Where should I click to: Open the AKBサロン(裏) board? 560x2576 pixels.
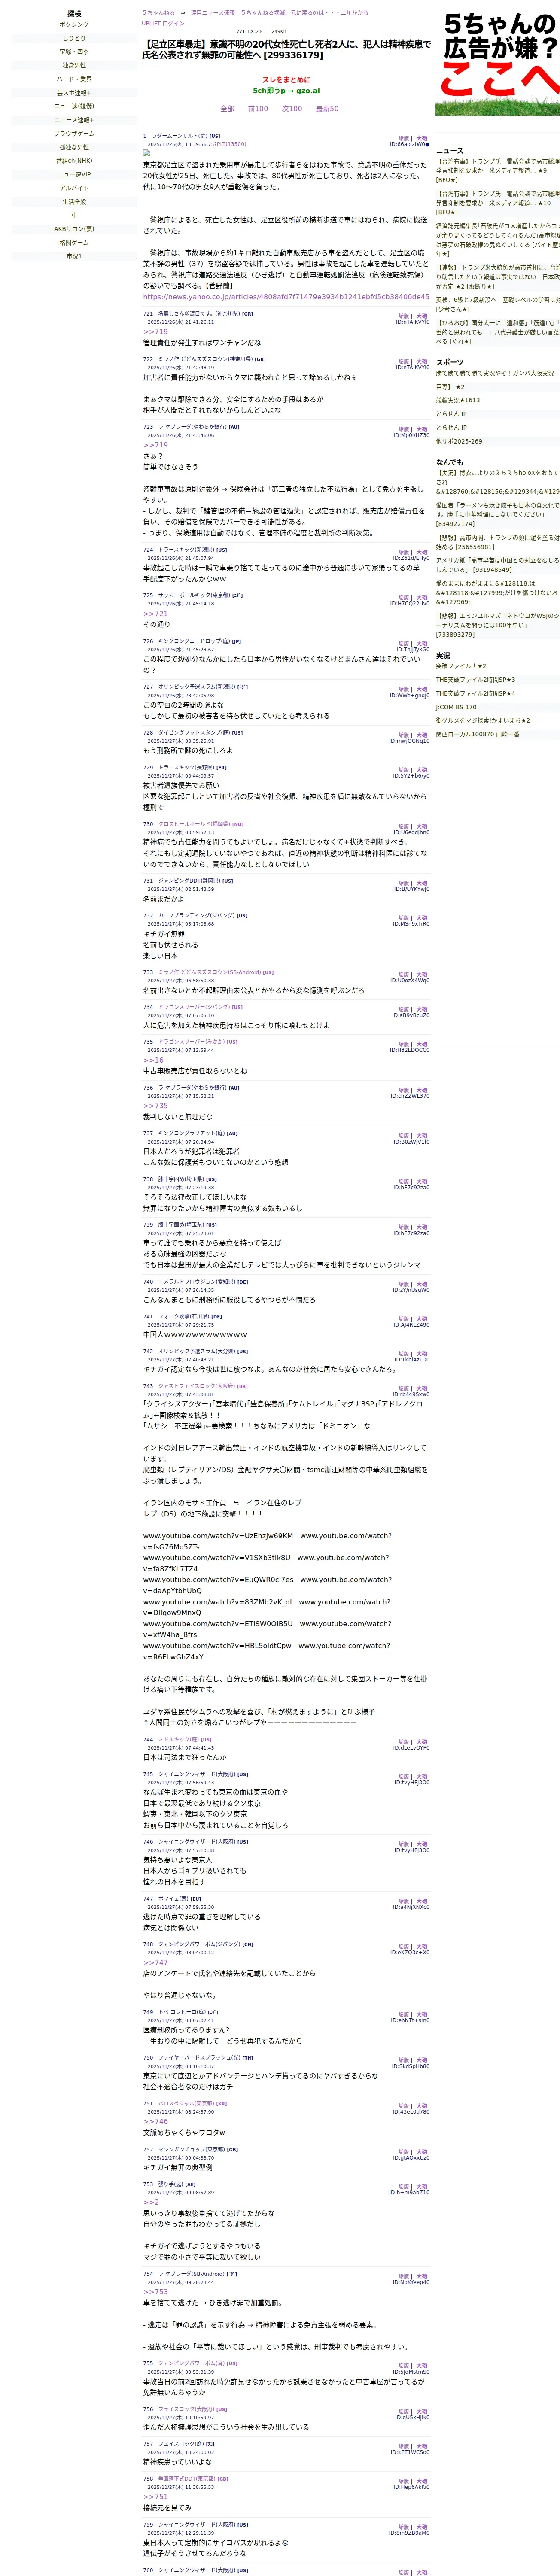pos(74,229)
